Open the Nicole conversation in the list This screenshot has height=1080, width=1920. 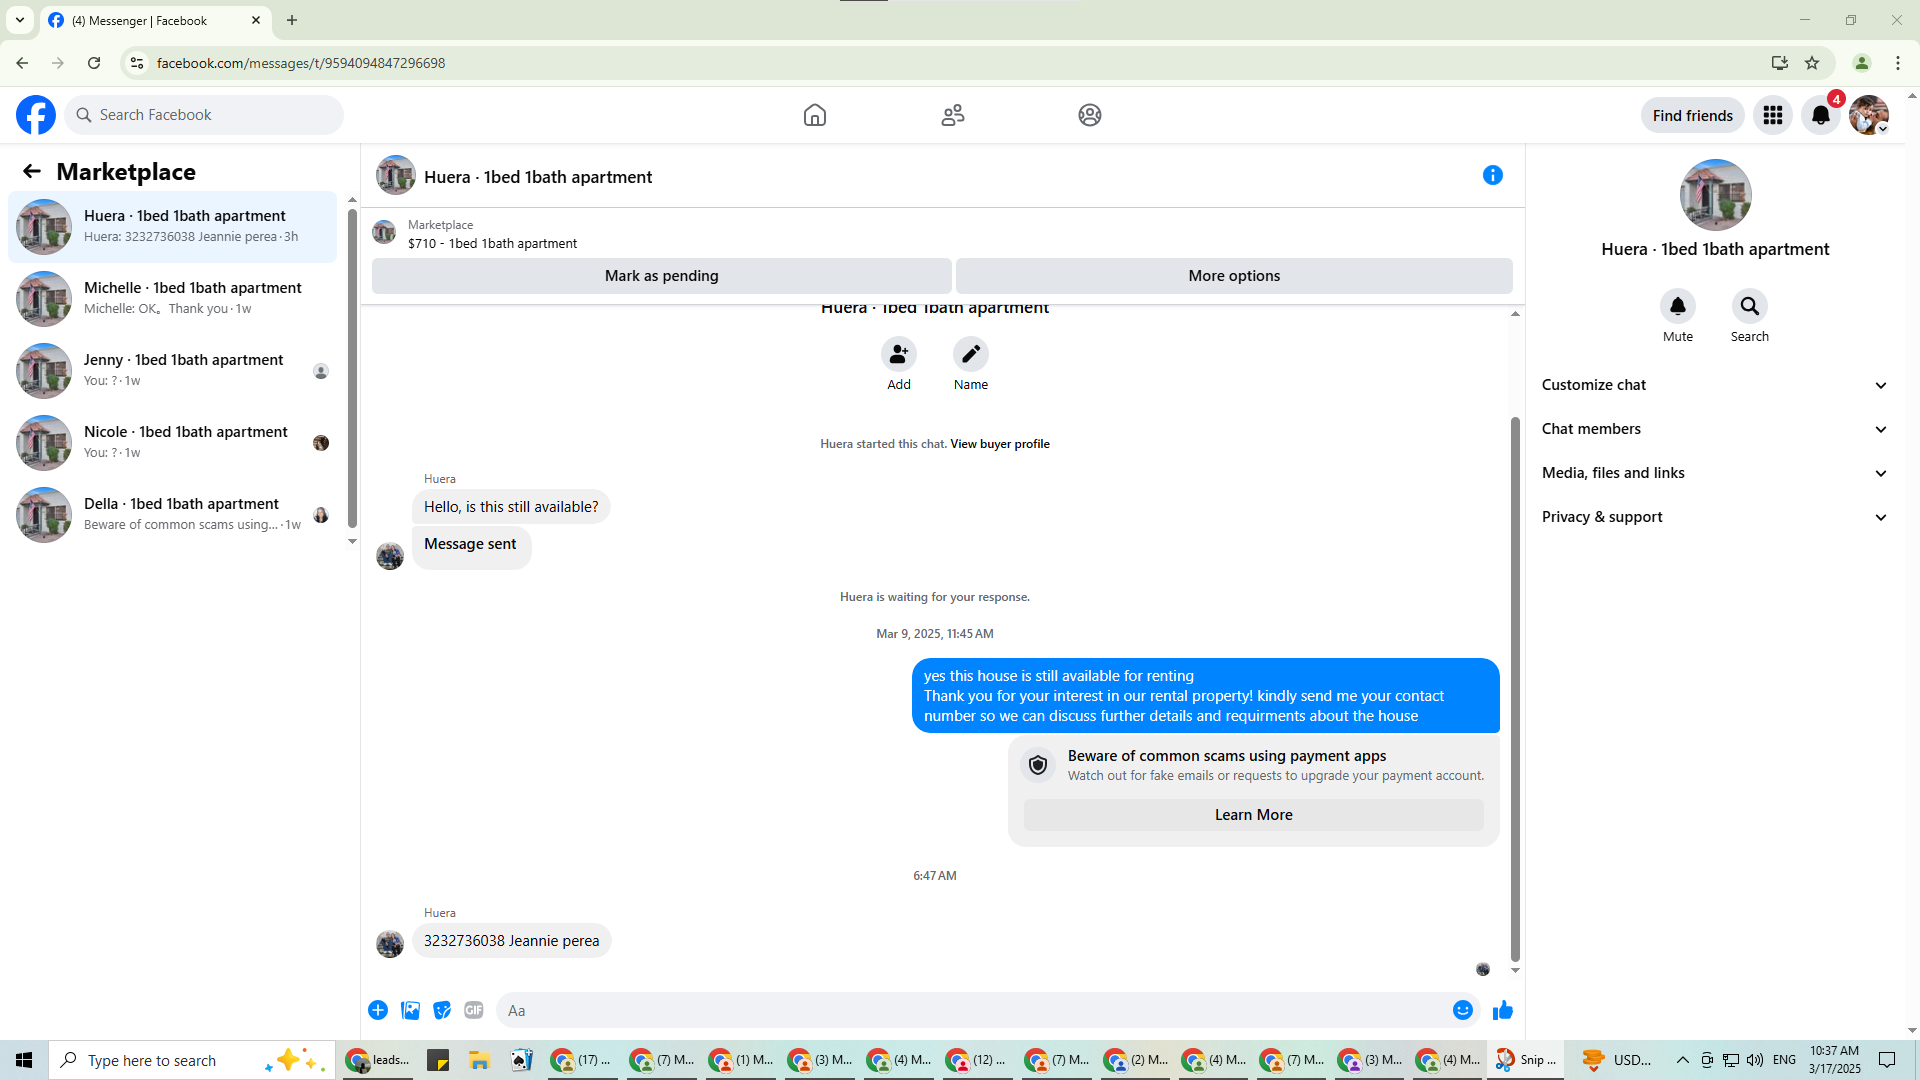click(x=173, y=443)
